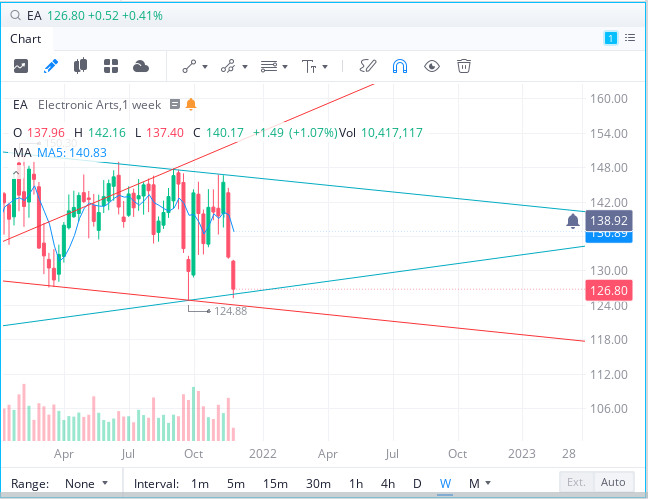Select the Chart tab
The image size is (648, 499).
pos(26,39)
